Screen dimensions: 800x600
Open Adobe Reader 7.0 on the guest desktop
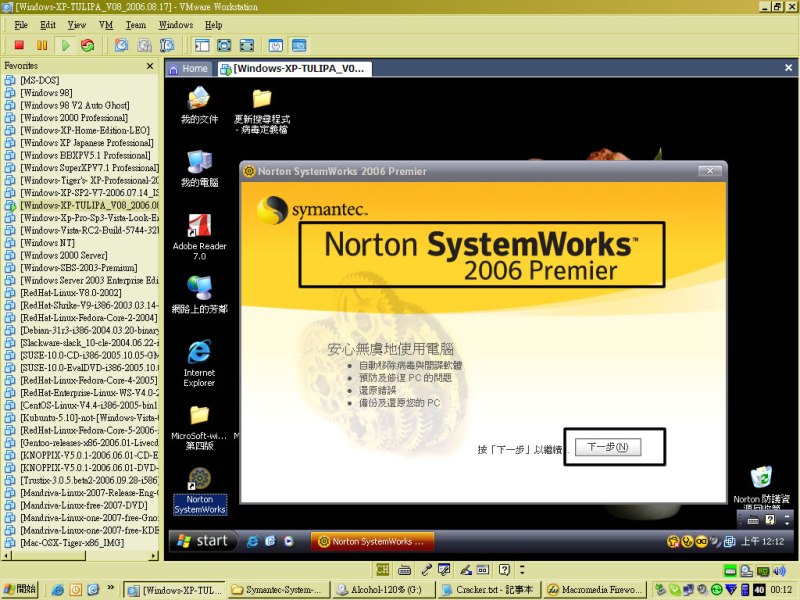(199, 237)
